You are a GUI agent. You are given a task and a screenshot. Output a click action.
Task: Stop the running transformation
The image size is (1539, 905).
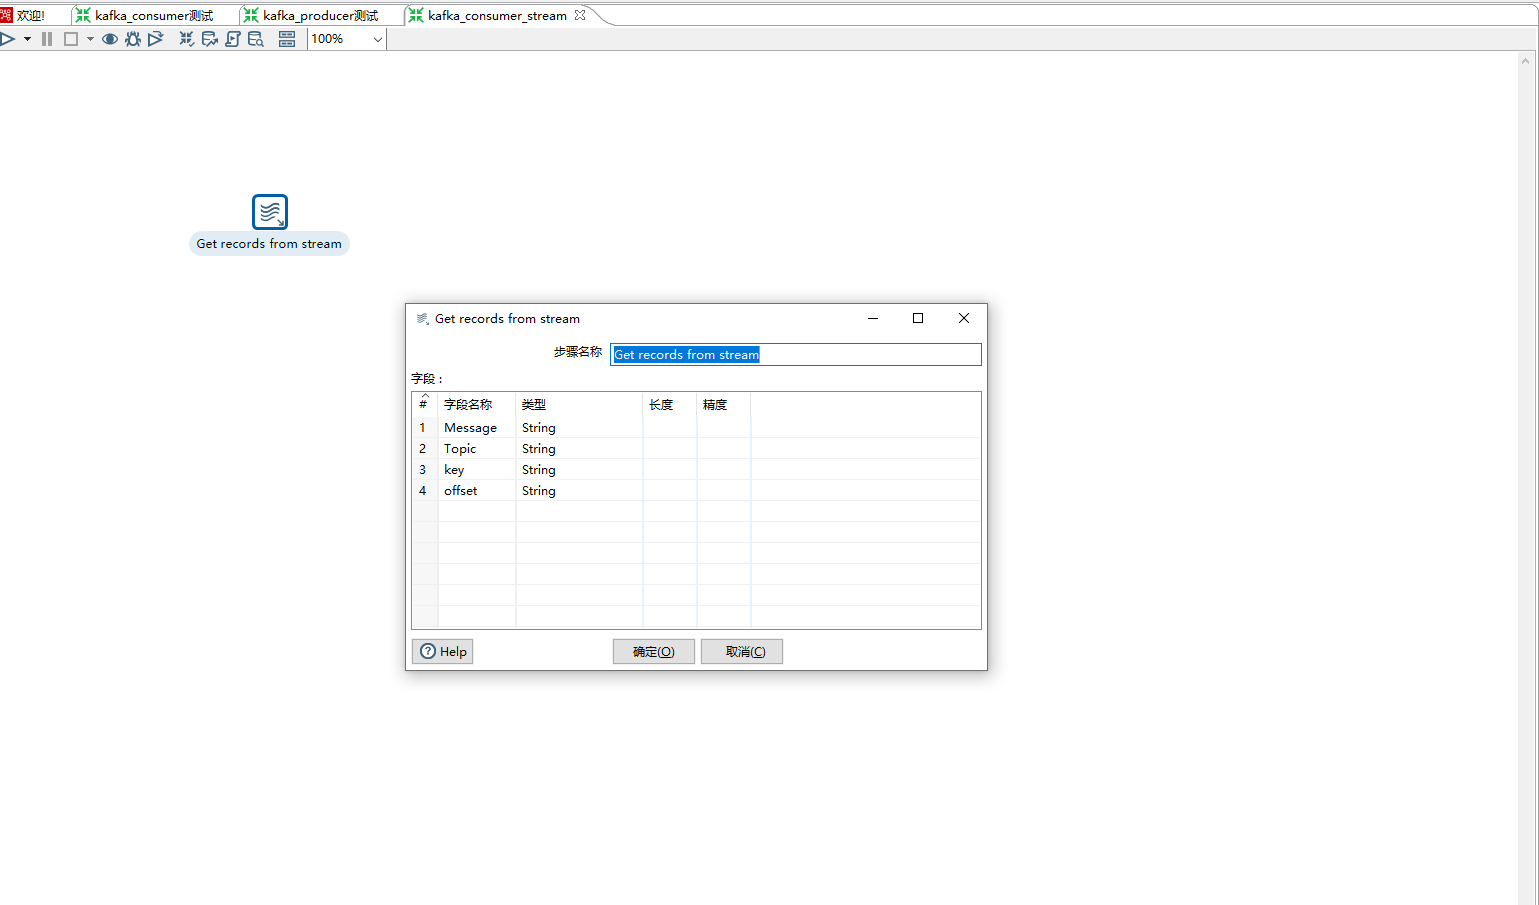[x=70, y=38]
